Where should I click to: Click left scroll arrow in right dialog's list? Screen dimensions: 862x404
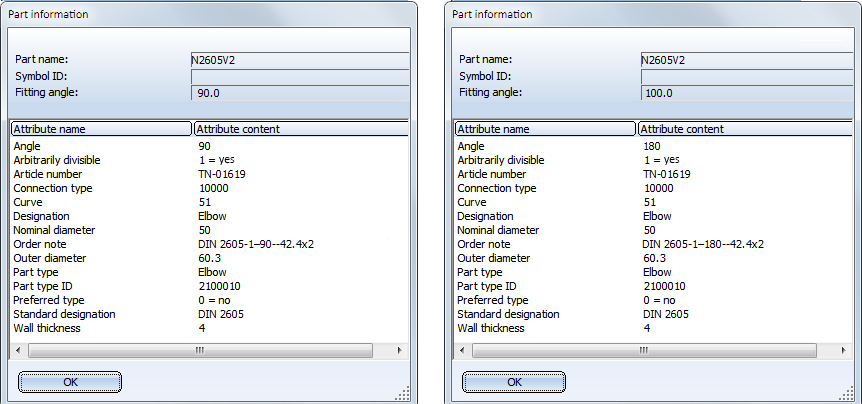pyautogui.click(x=461, y=351)
